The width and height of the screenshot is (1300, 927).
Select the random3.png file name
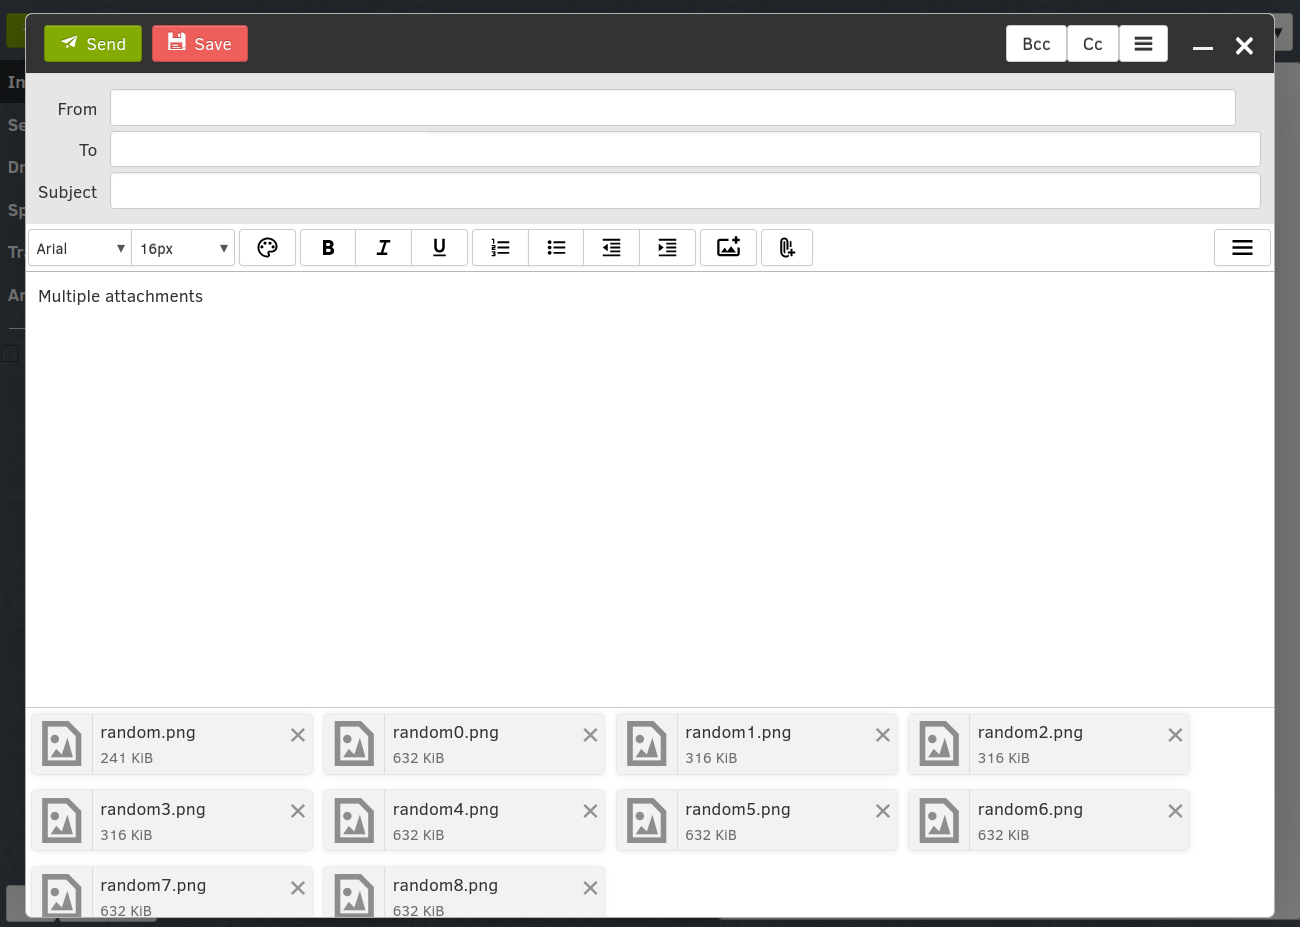pyautogui.click(x=153, y=809)
